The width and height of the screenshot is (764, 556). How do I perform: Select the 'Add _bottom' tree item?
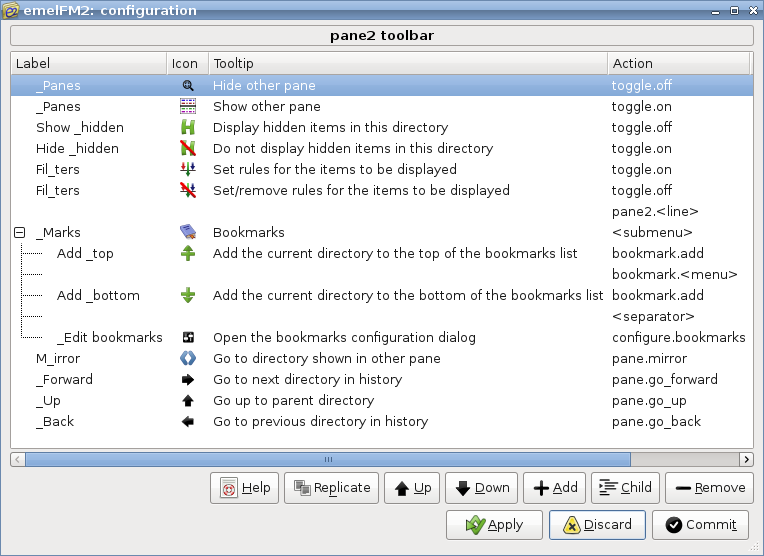click(x=98, y=295)
